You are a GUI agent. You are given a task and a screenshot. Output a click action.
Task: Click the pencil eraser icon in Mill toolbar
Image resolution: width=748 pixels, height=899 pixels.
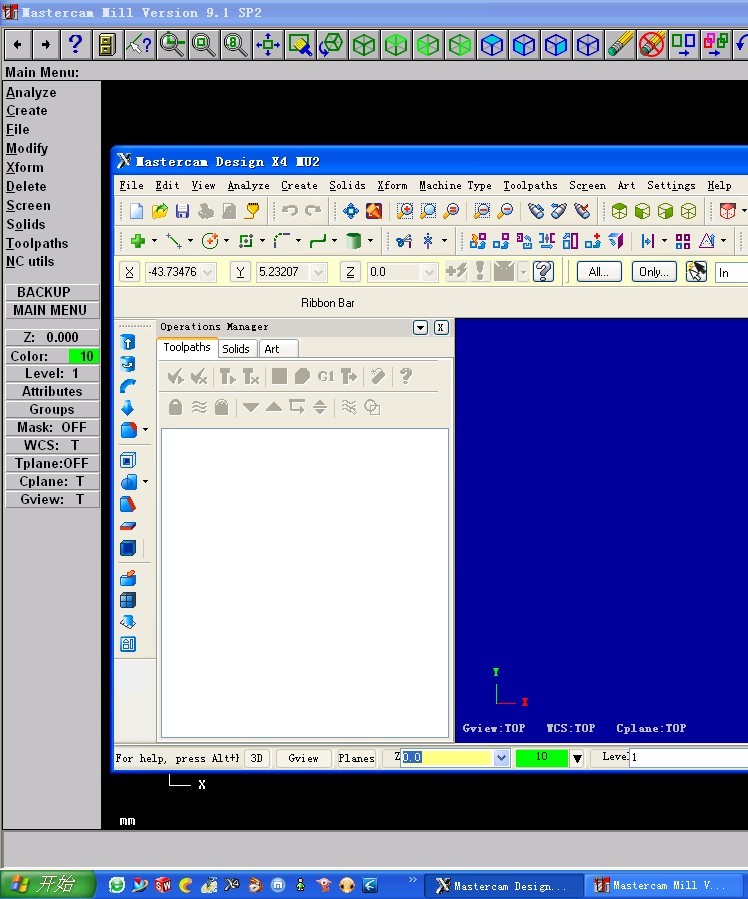click(620, 44)
